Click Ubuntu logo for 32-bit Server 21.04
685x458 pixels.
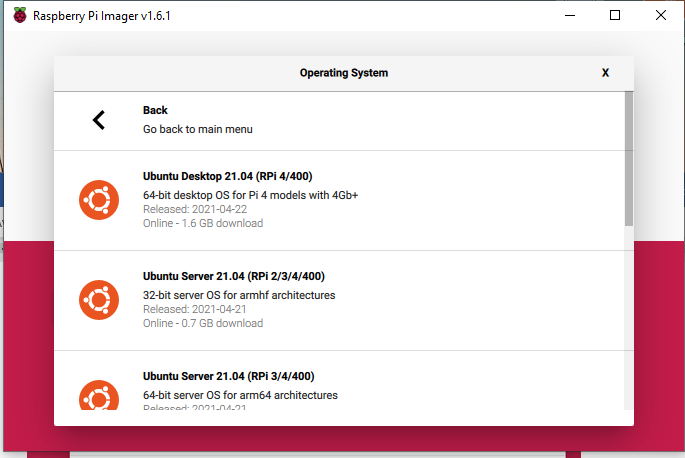pos(99,300)
